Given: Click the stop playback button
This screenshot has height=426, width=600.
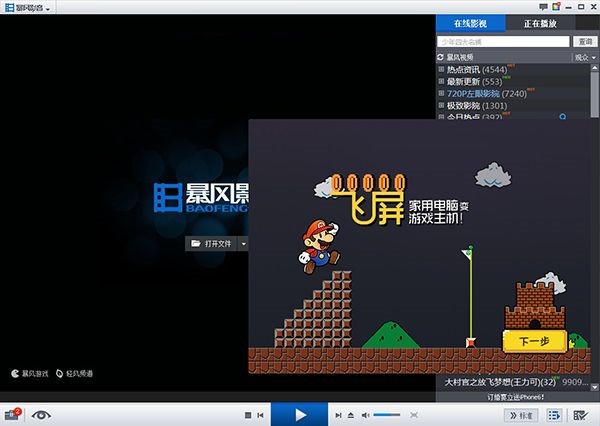Looking at the screenshot, I should [x=248, y=415].
